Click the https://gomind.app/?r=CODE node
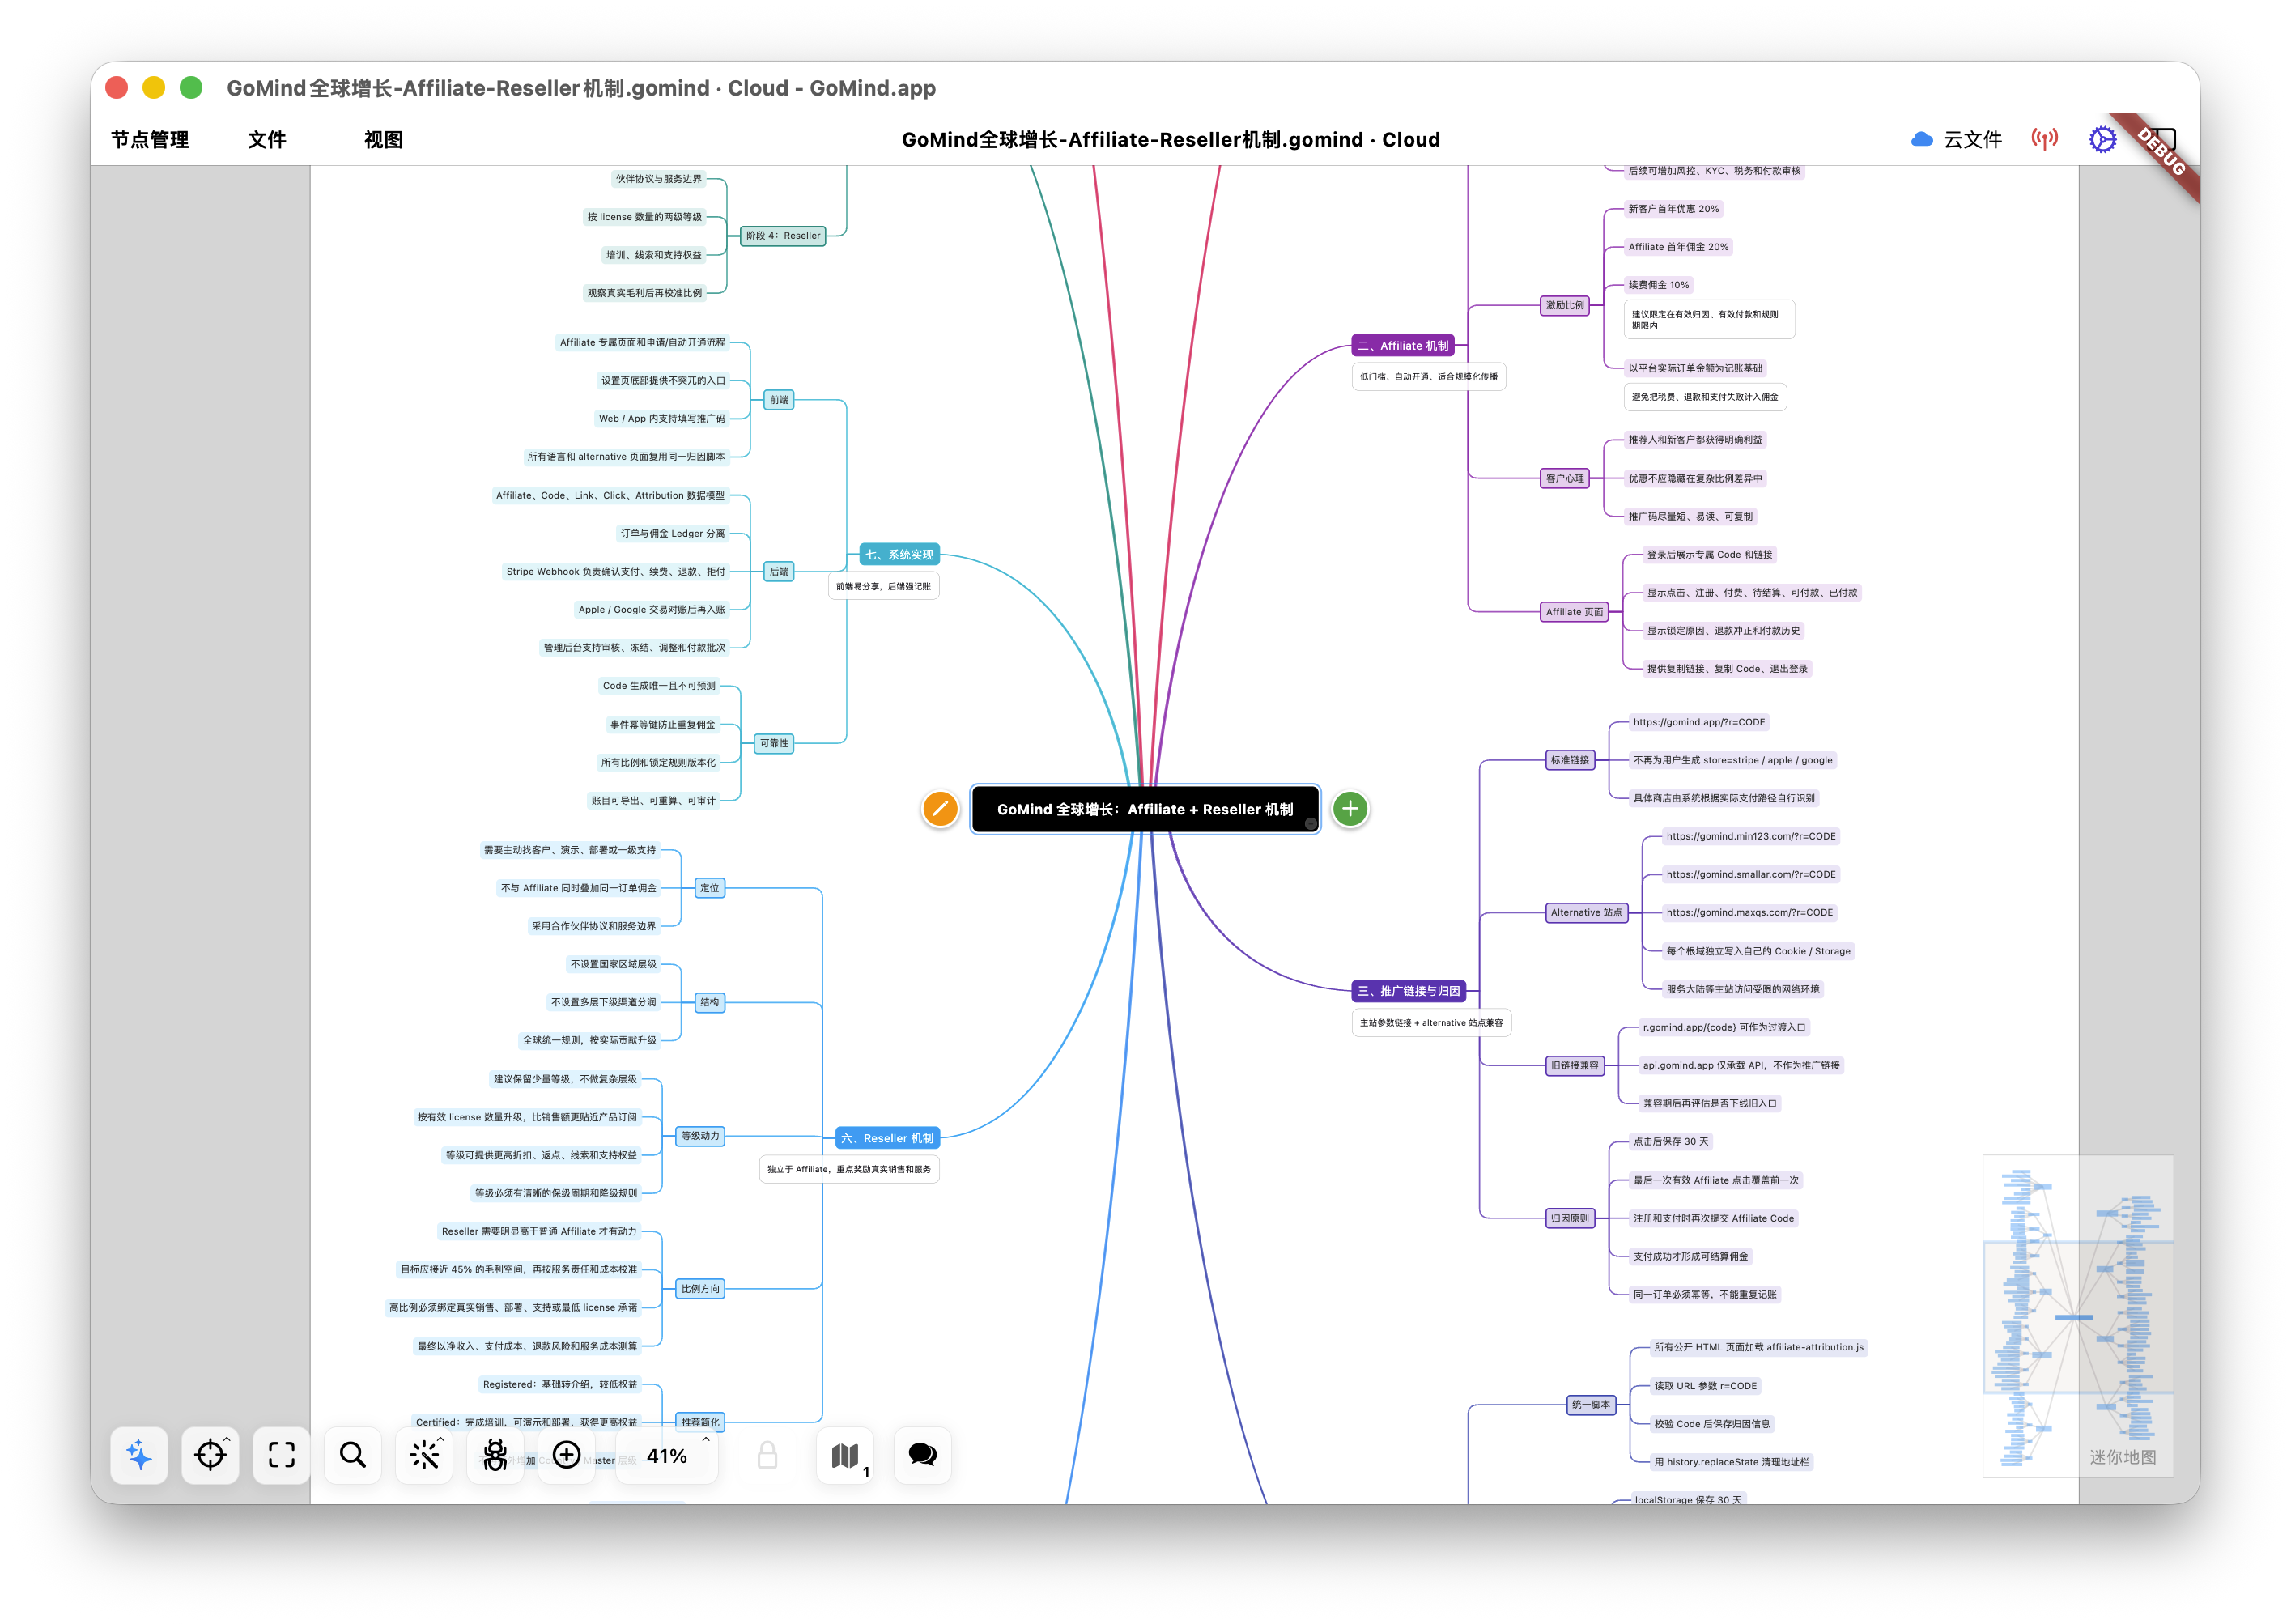Screen dimensions: 2291x1624 click(x=1699, y=722)
